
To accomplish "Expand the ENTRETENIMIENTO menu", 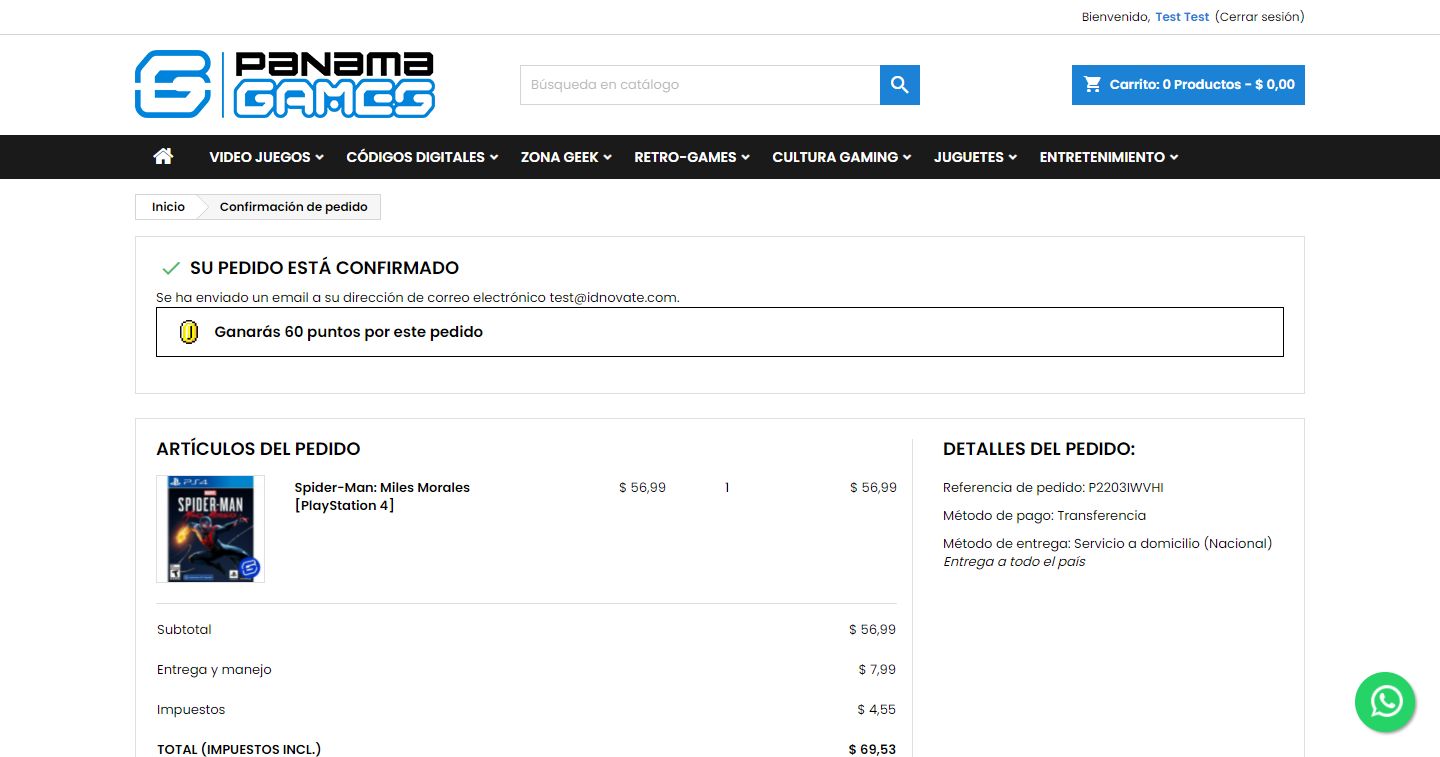I will [x=1109, y=157].
